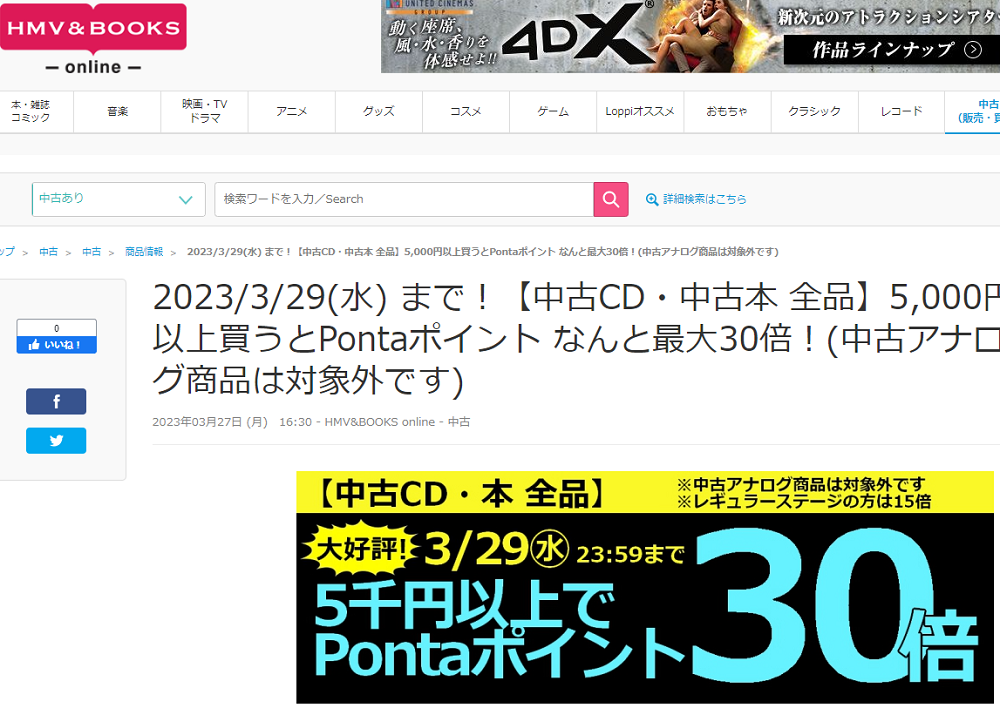Open the アニメ navigation tab
The height and width of the screenshot is (708, 1000).
(x=291, y=112)
